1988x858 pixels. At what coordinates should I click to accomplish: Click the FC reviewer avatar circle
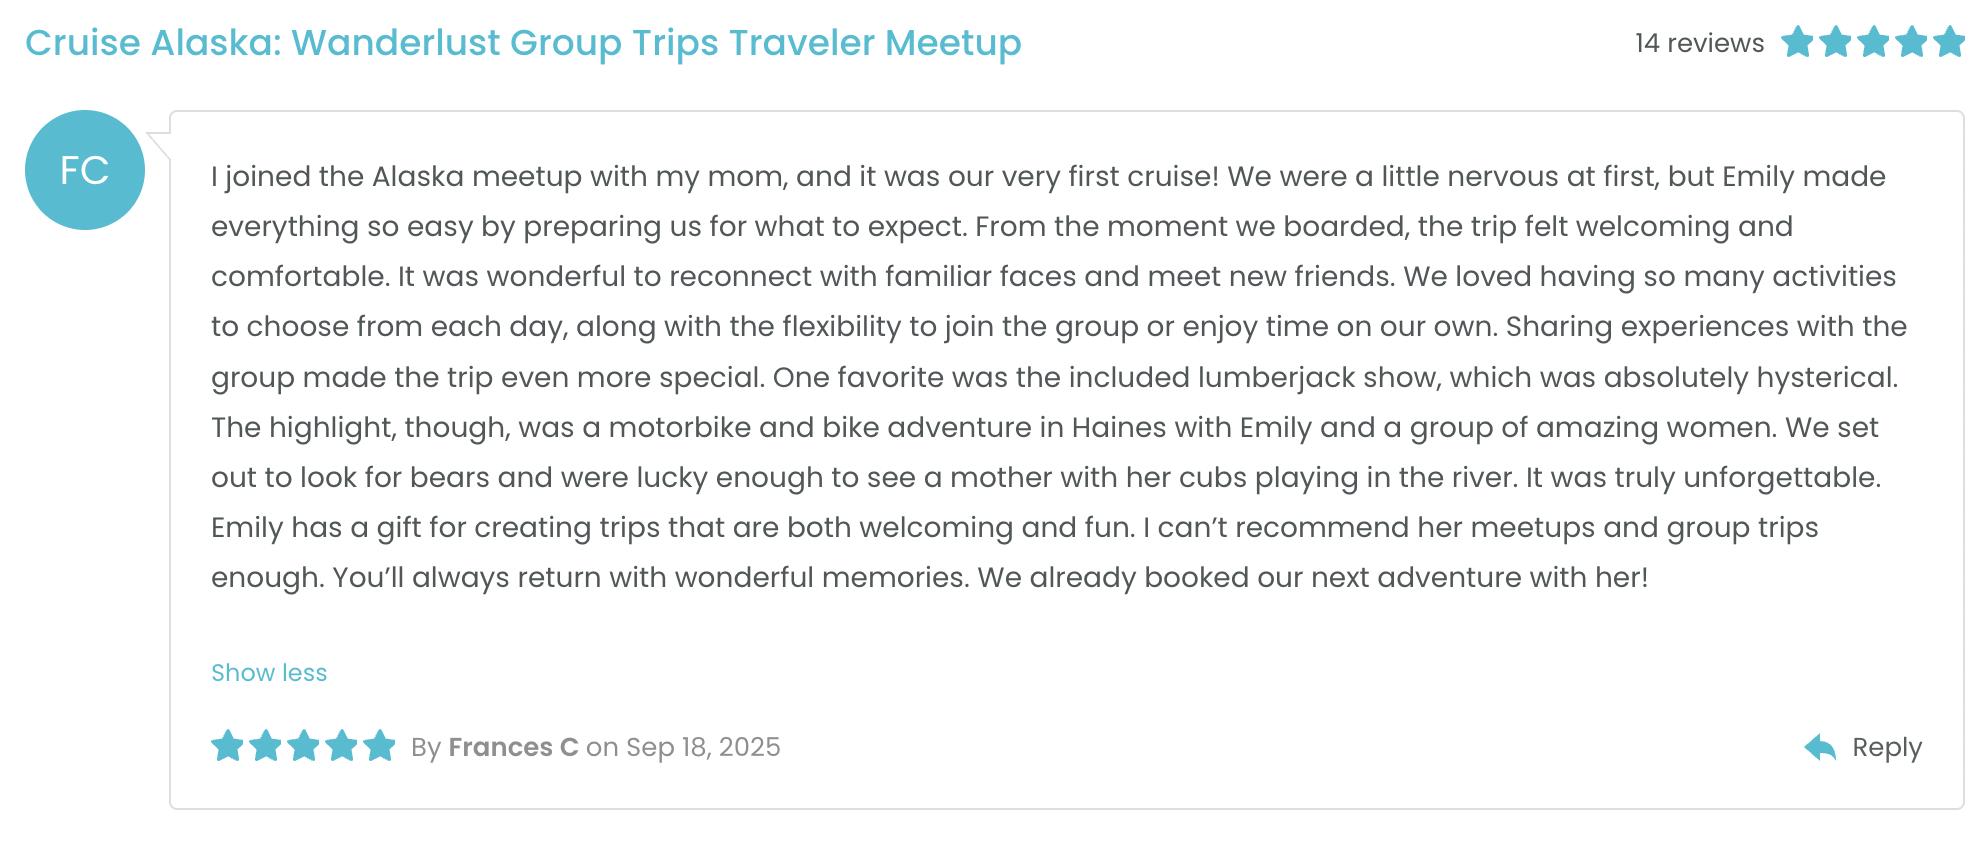point(85,170)
